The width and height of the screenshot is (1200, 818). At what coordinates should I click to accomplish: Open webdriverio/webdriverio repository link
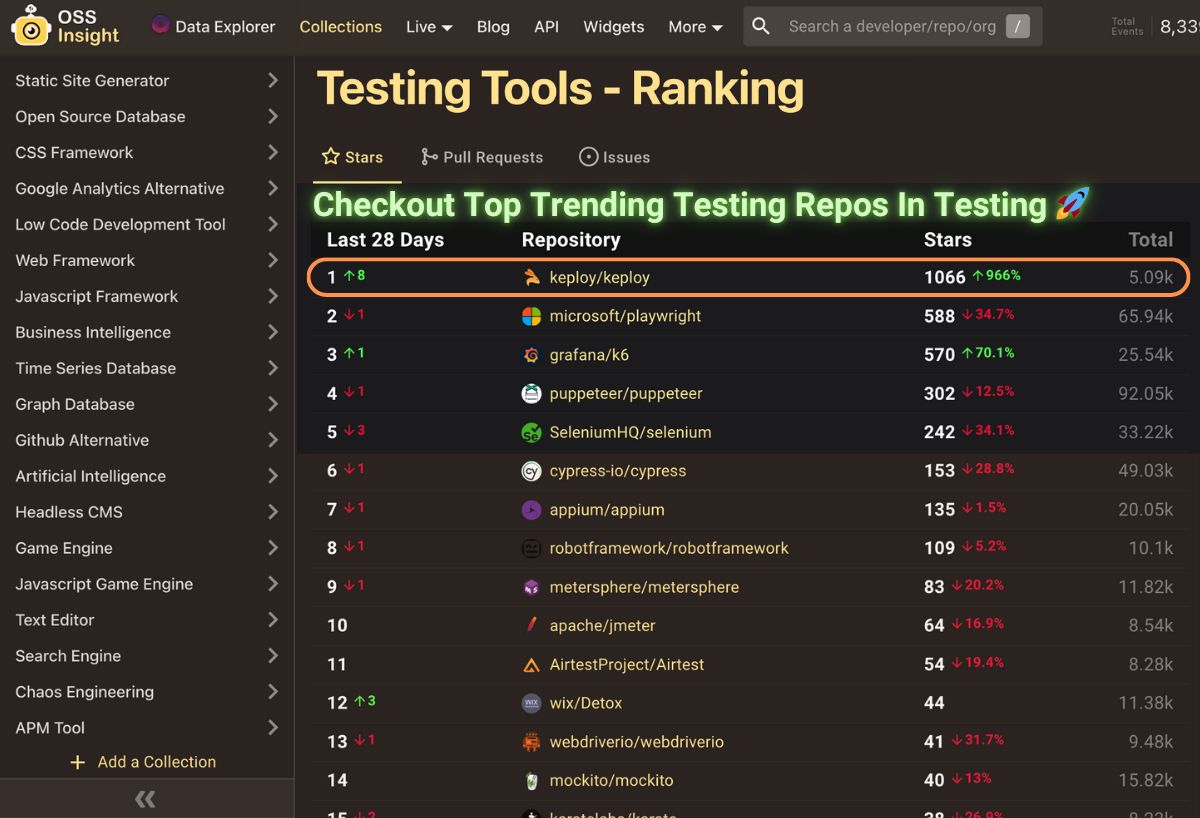[637, 742]
